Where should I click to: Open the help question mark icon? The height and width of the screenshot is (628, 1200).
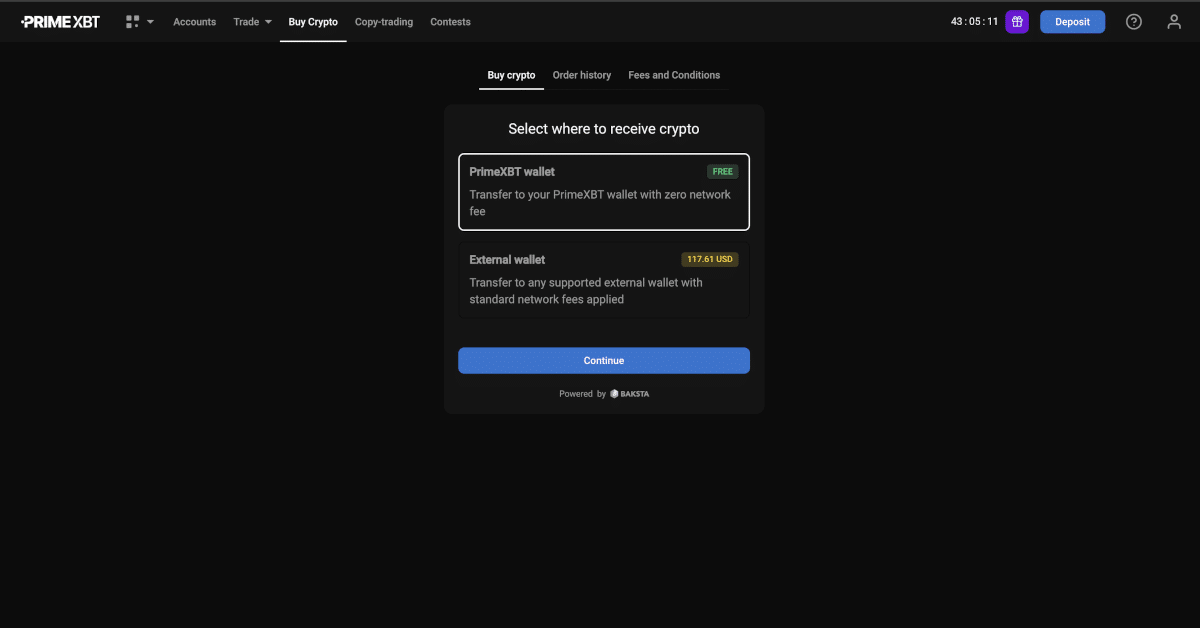tap(1134, 22)
